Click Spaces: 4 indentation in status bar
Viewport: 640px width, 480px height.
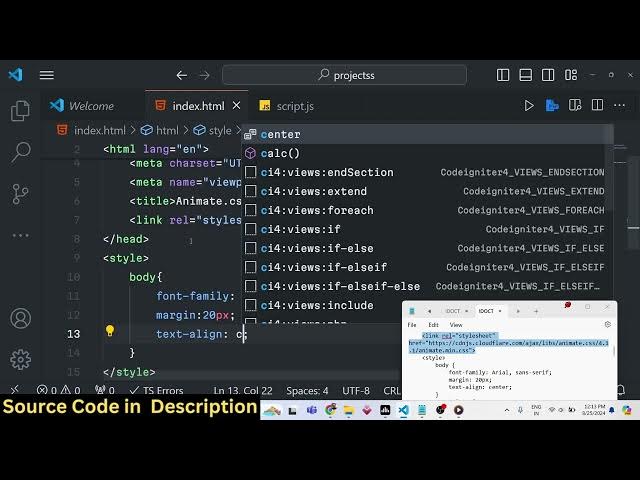(x=307, y=391)
